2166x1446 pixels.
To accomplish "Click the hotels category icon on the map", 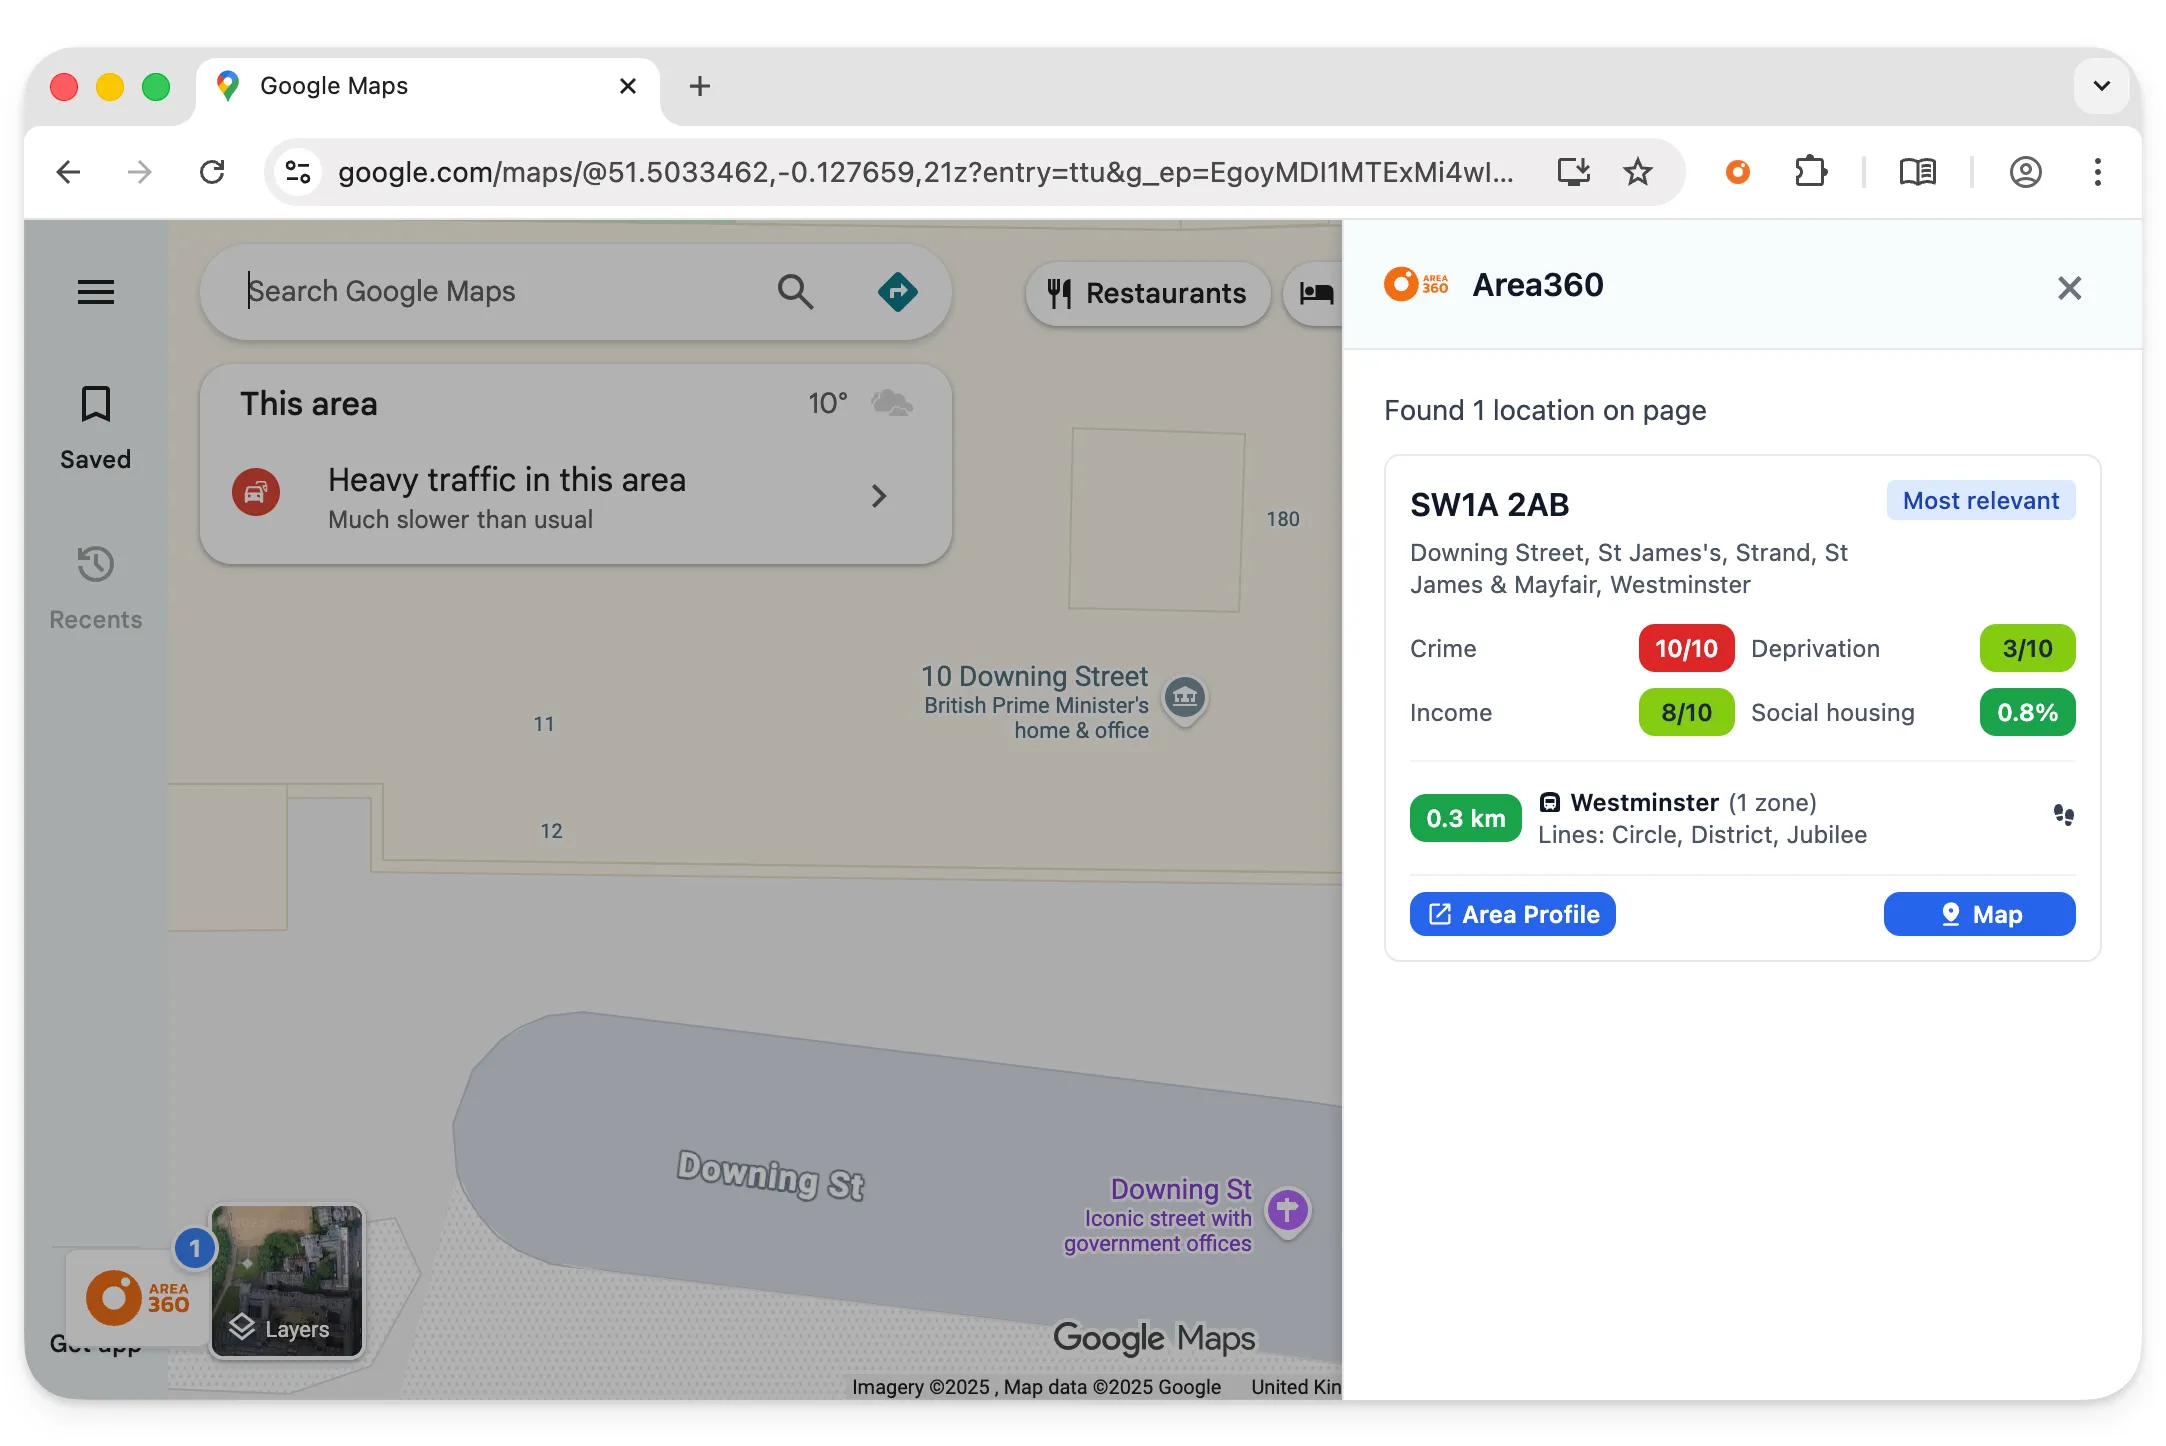I will [x=1317, y=293].
